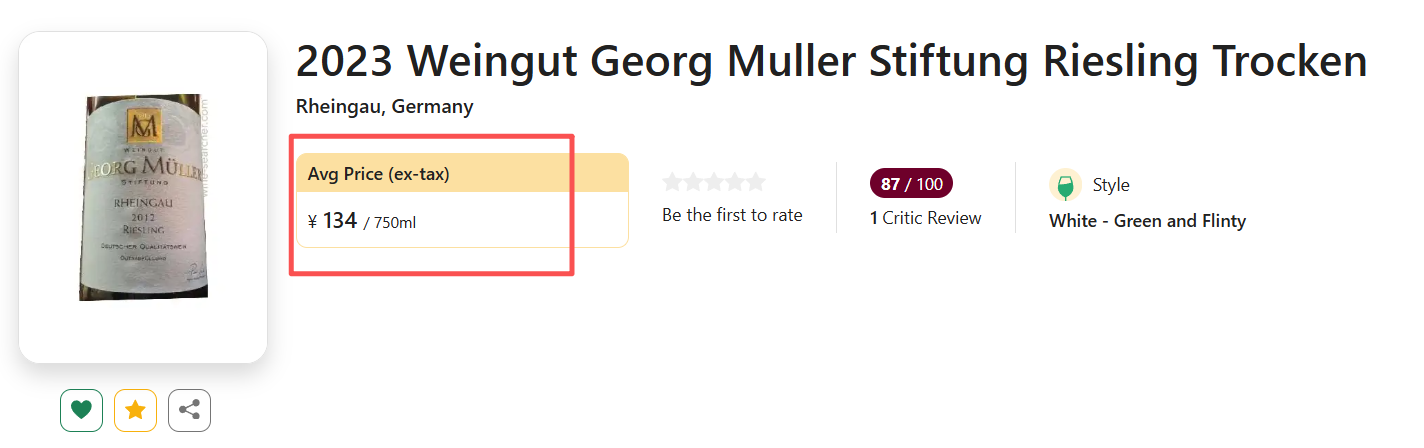Open the White - Green and Flinty style
The image size is (1424, 448).
click(x=1147, y=221)
